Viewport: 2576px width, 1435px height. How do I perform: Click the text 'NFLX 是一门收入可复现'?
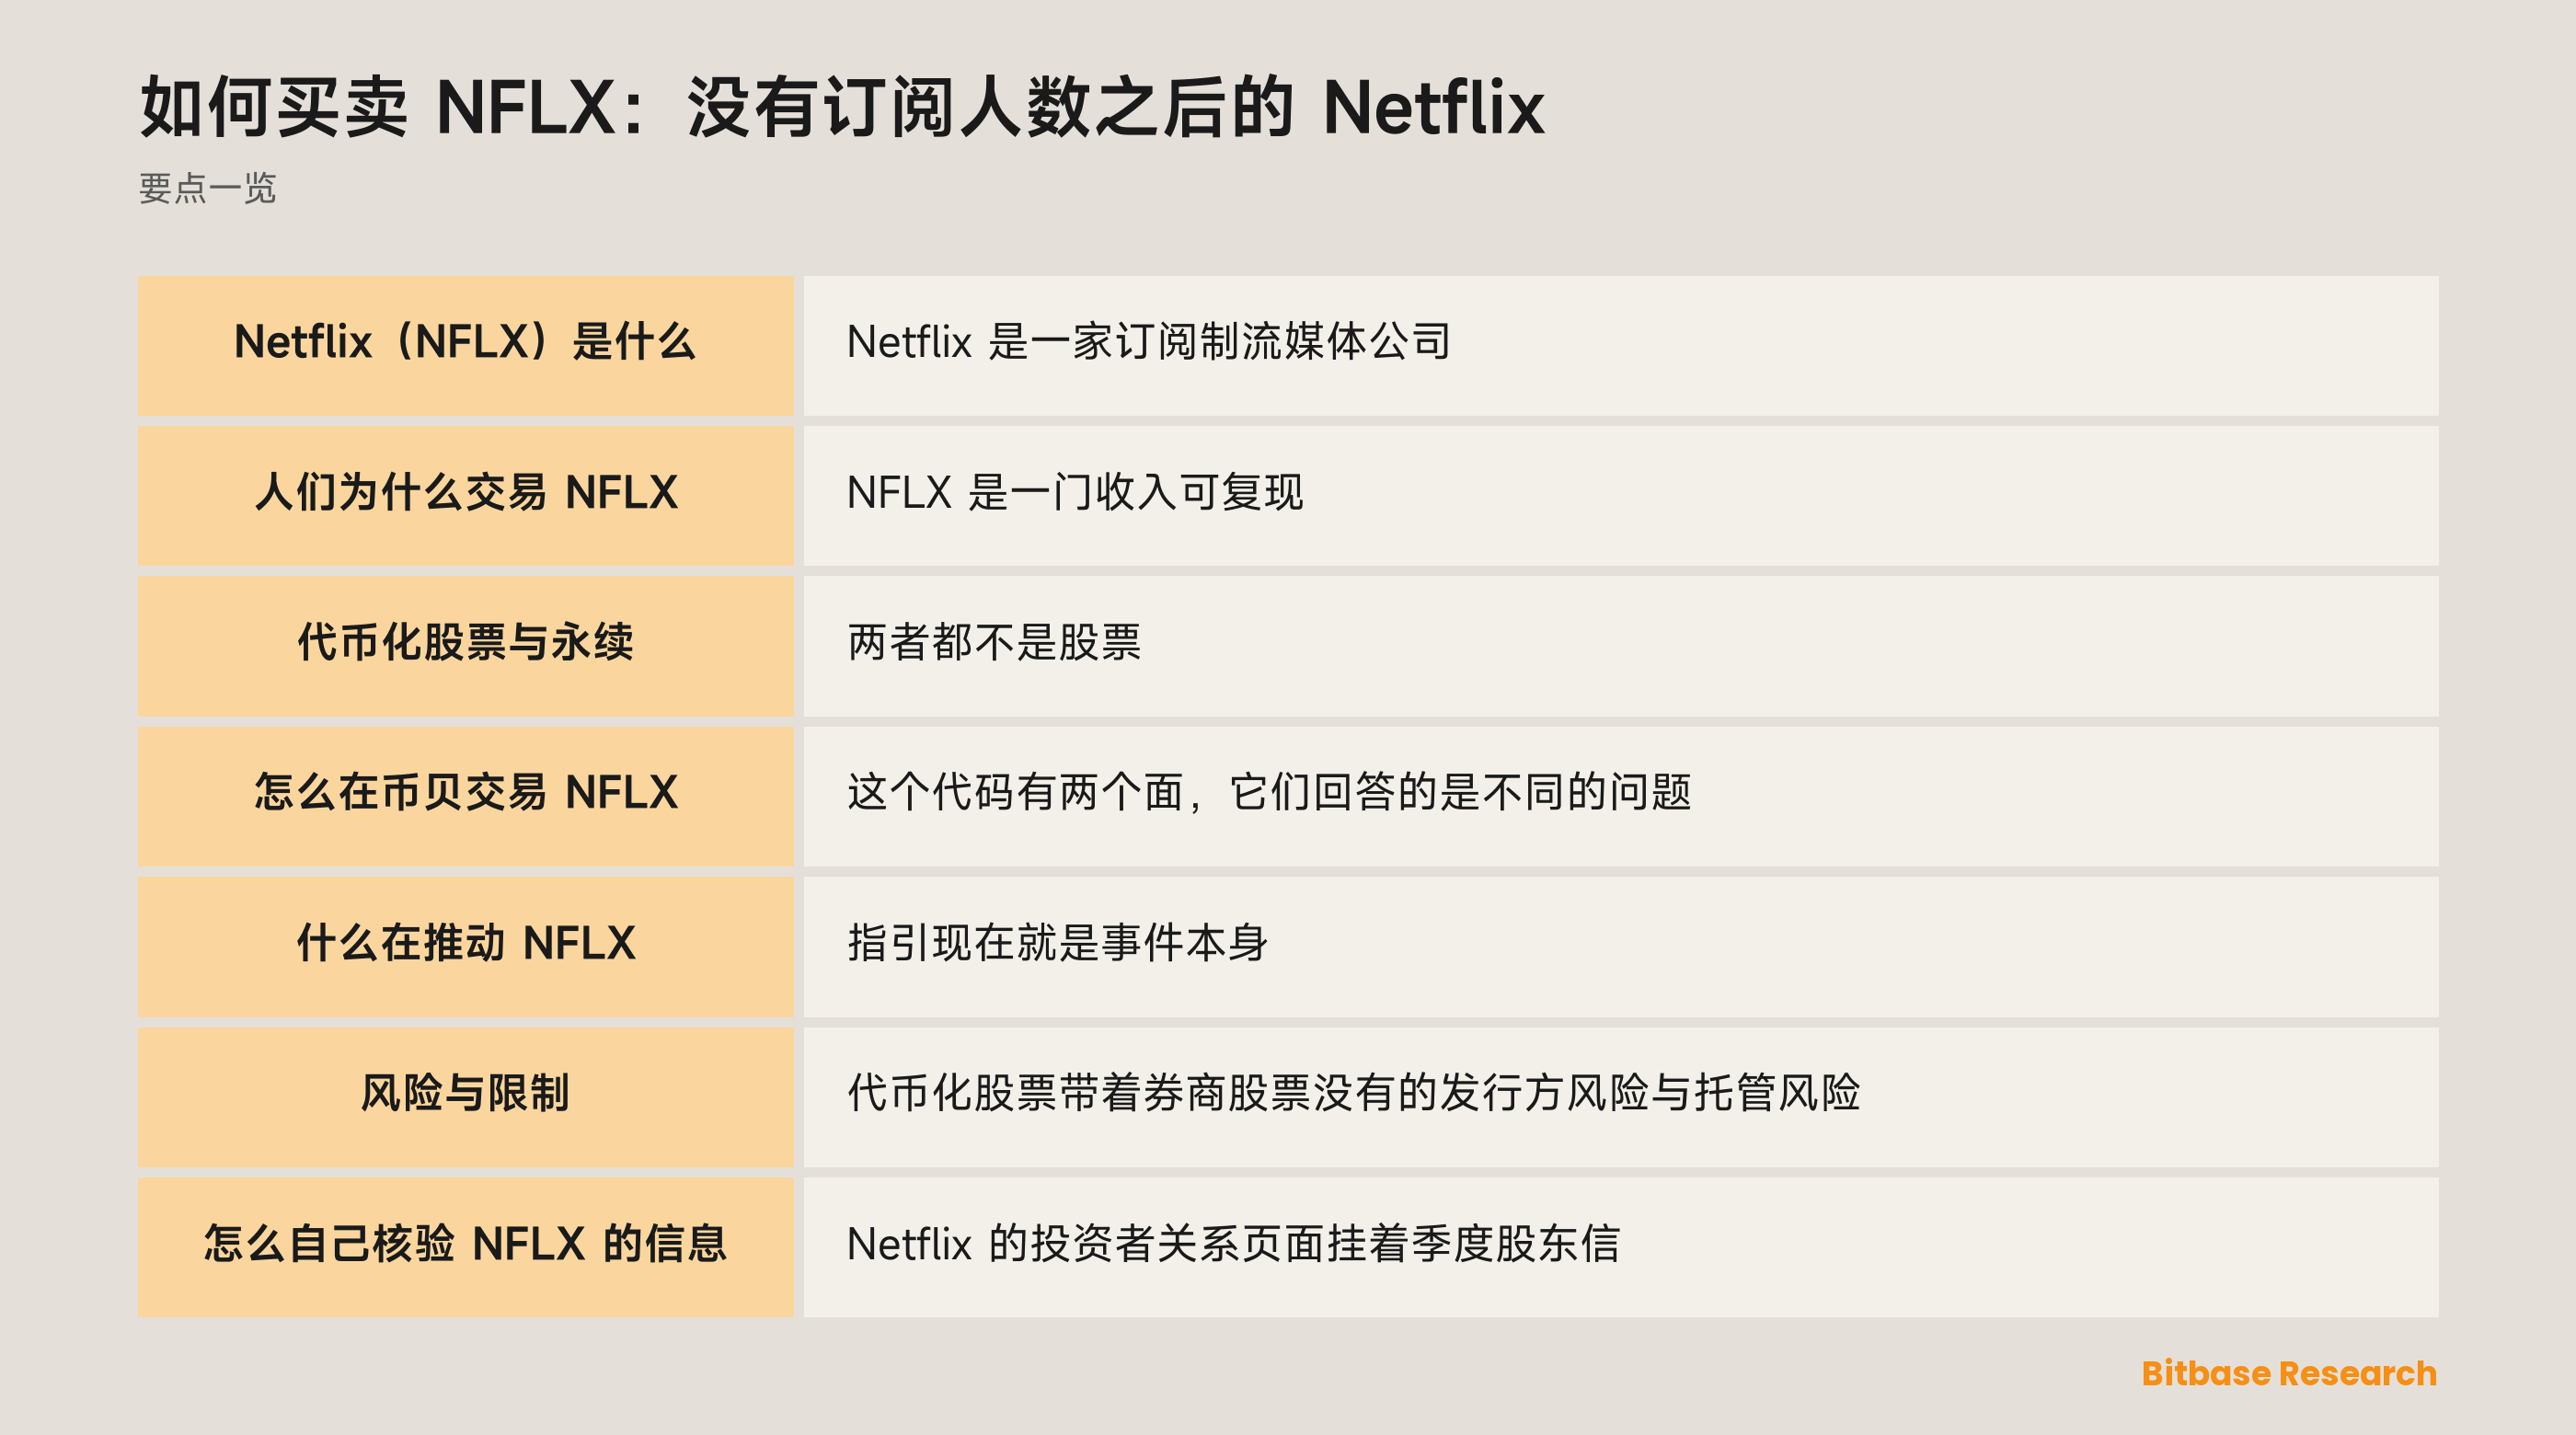(x=1075, y=492)
